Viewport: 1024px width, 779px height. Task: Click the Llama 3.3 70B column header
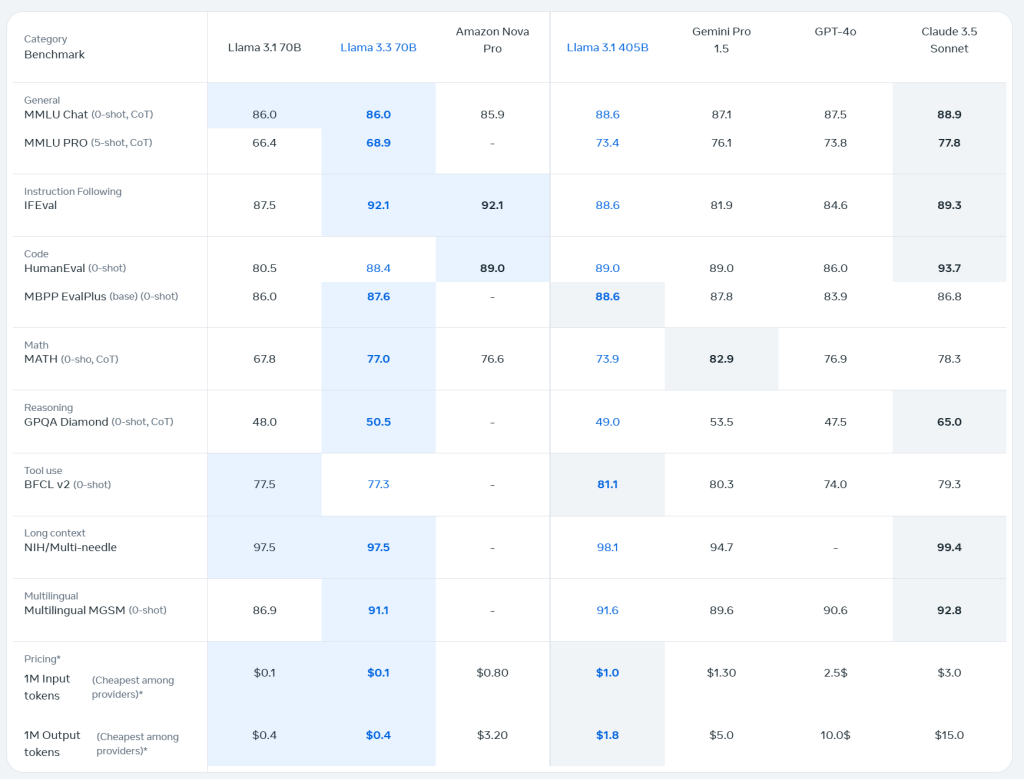378,47
